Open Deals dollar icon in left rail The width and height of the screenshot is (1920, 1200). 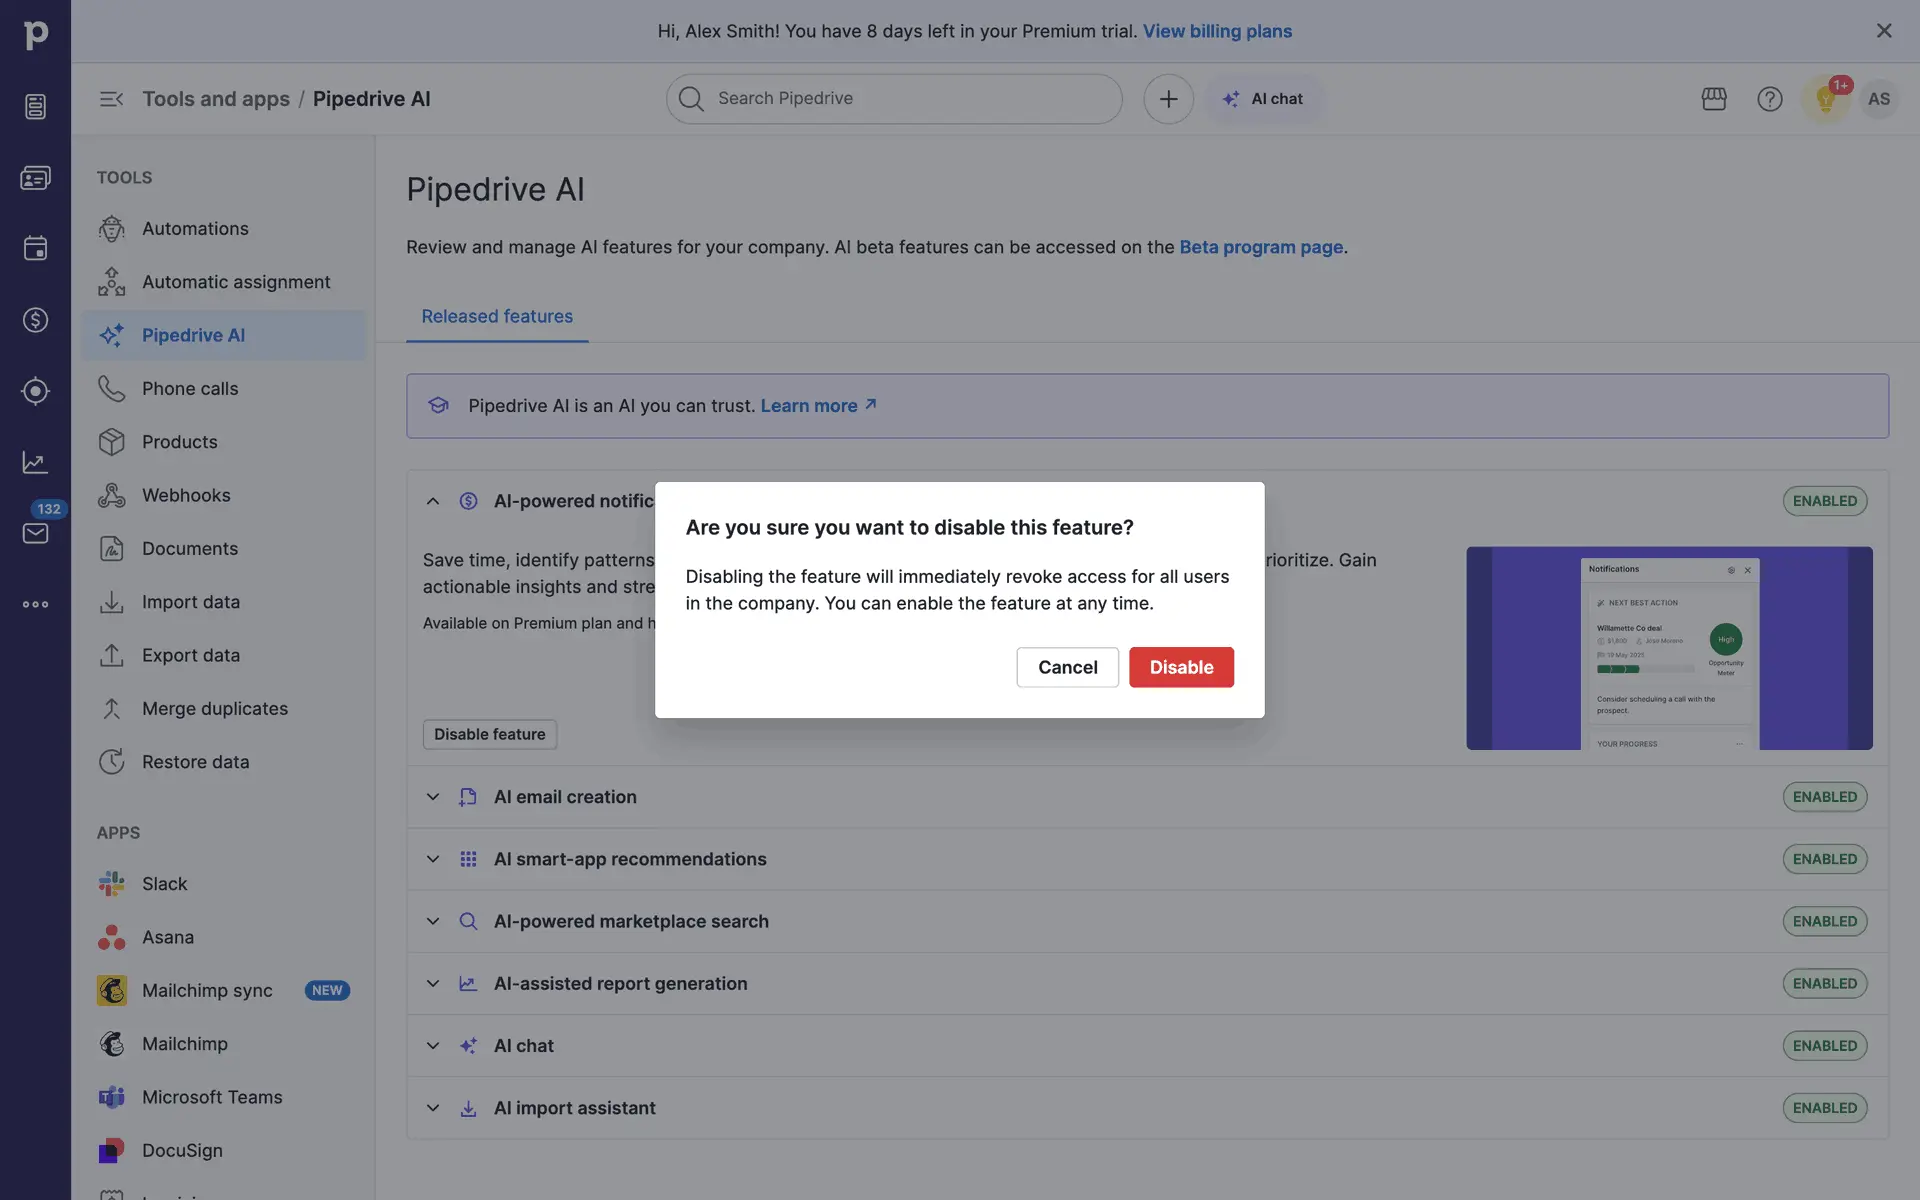click(35, 320)
